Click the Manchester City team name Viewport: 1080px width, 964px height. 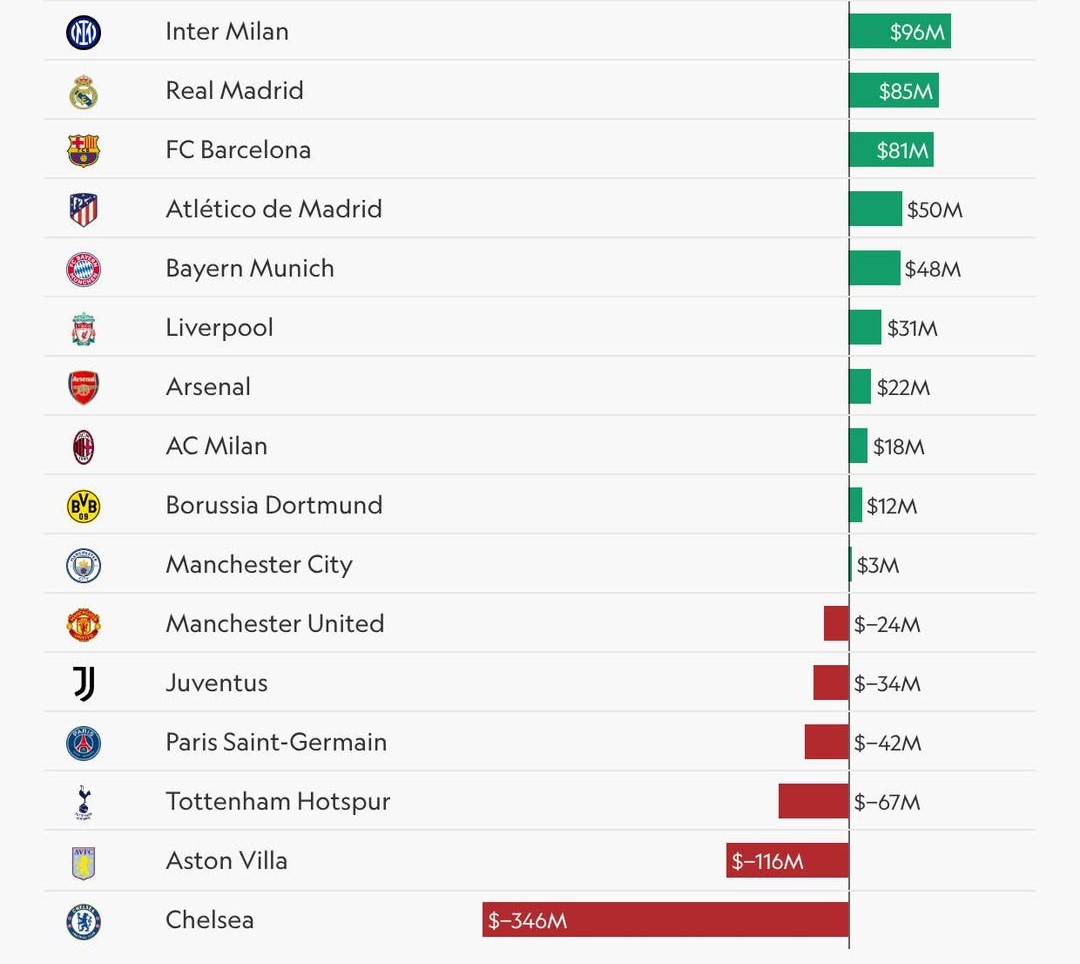(259, 565)
